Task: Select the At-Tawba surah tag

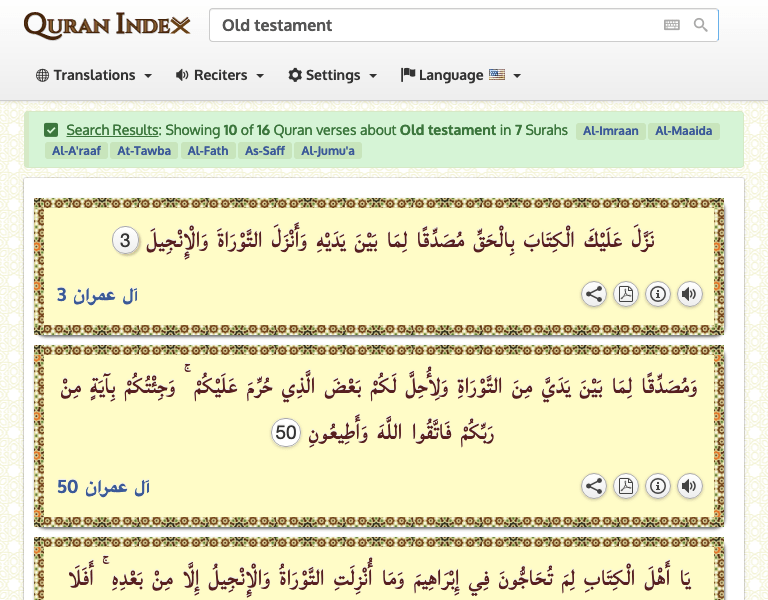Action: tap(144, 151)
